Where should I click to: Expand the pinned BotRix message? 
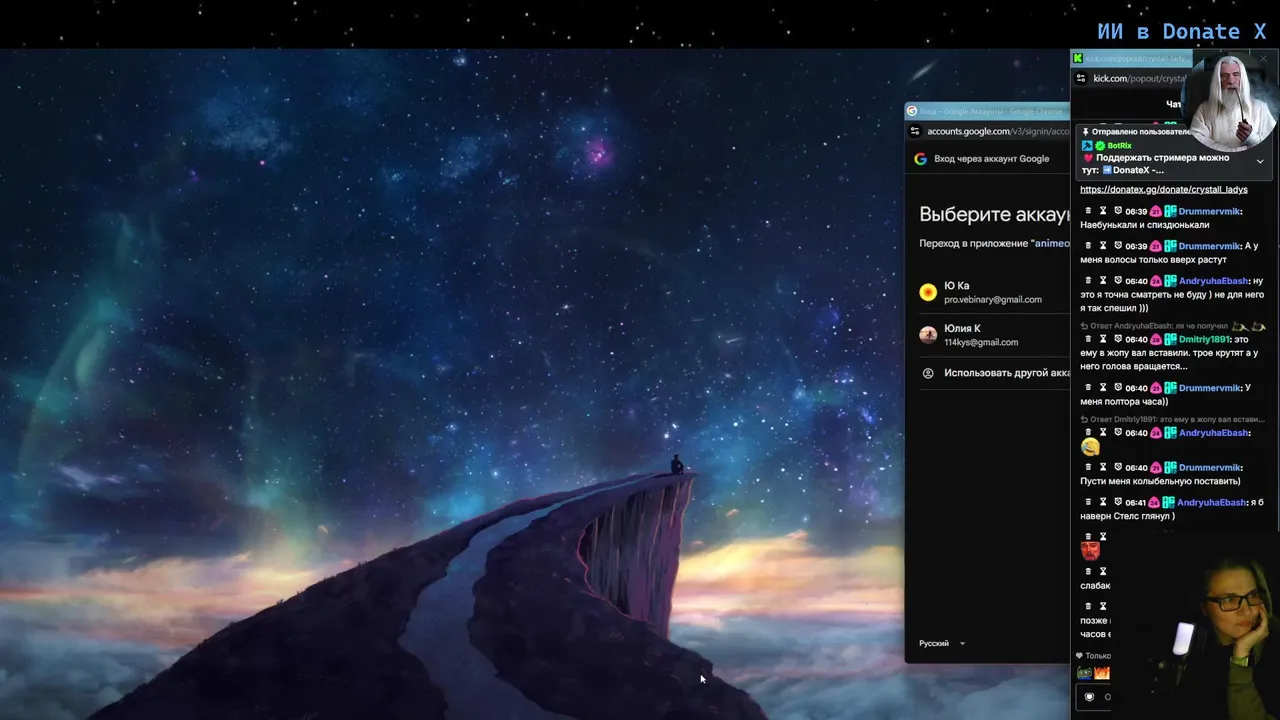pos(1260,161)
